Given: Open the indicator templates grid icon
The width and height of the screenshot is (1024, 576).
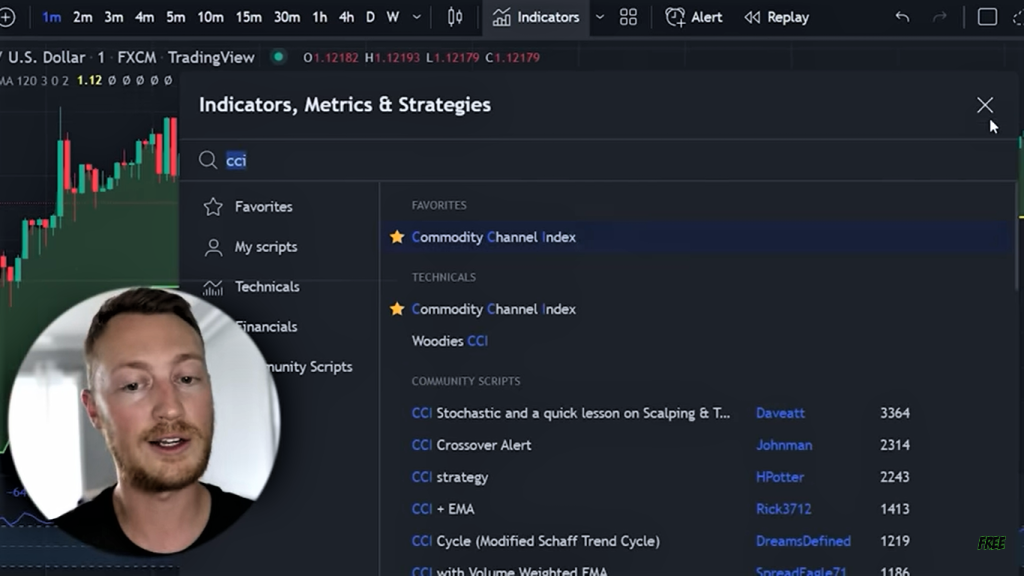Looking at the screenshot, I should click(x=628, y=17).
